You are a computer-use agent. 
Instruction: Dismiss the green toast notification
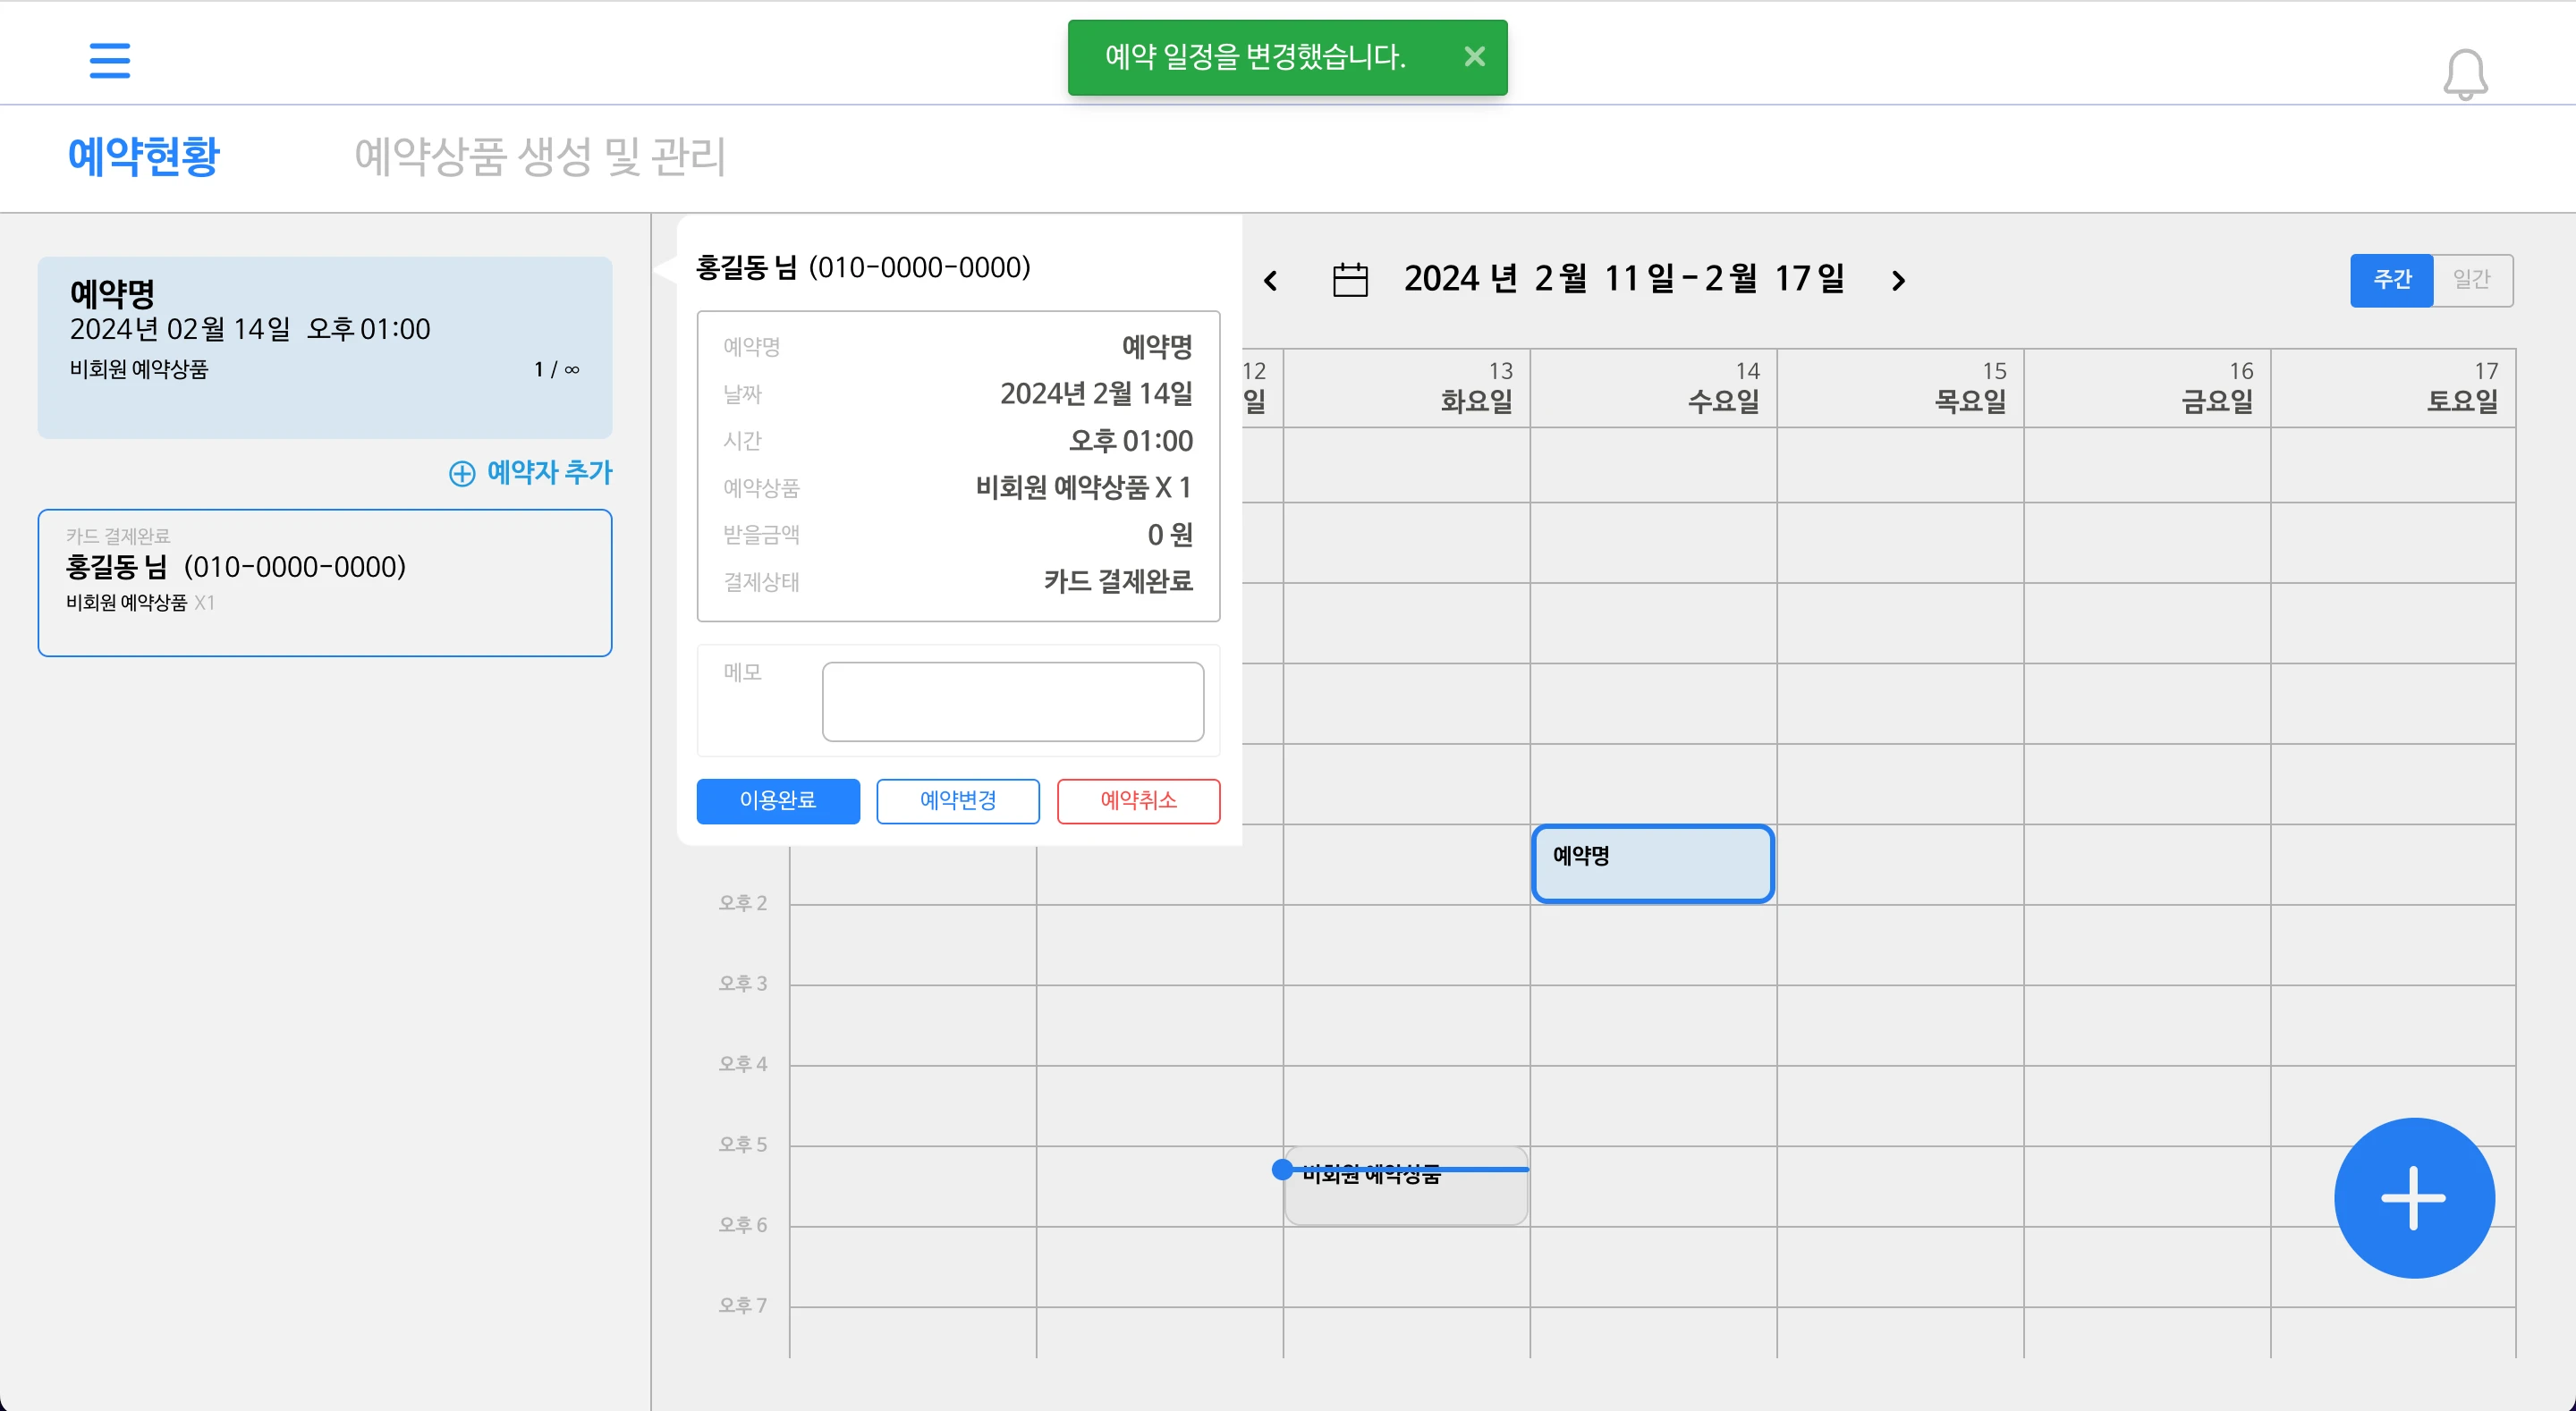[1474, 57]
